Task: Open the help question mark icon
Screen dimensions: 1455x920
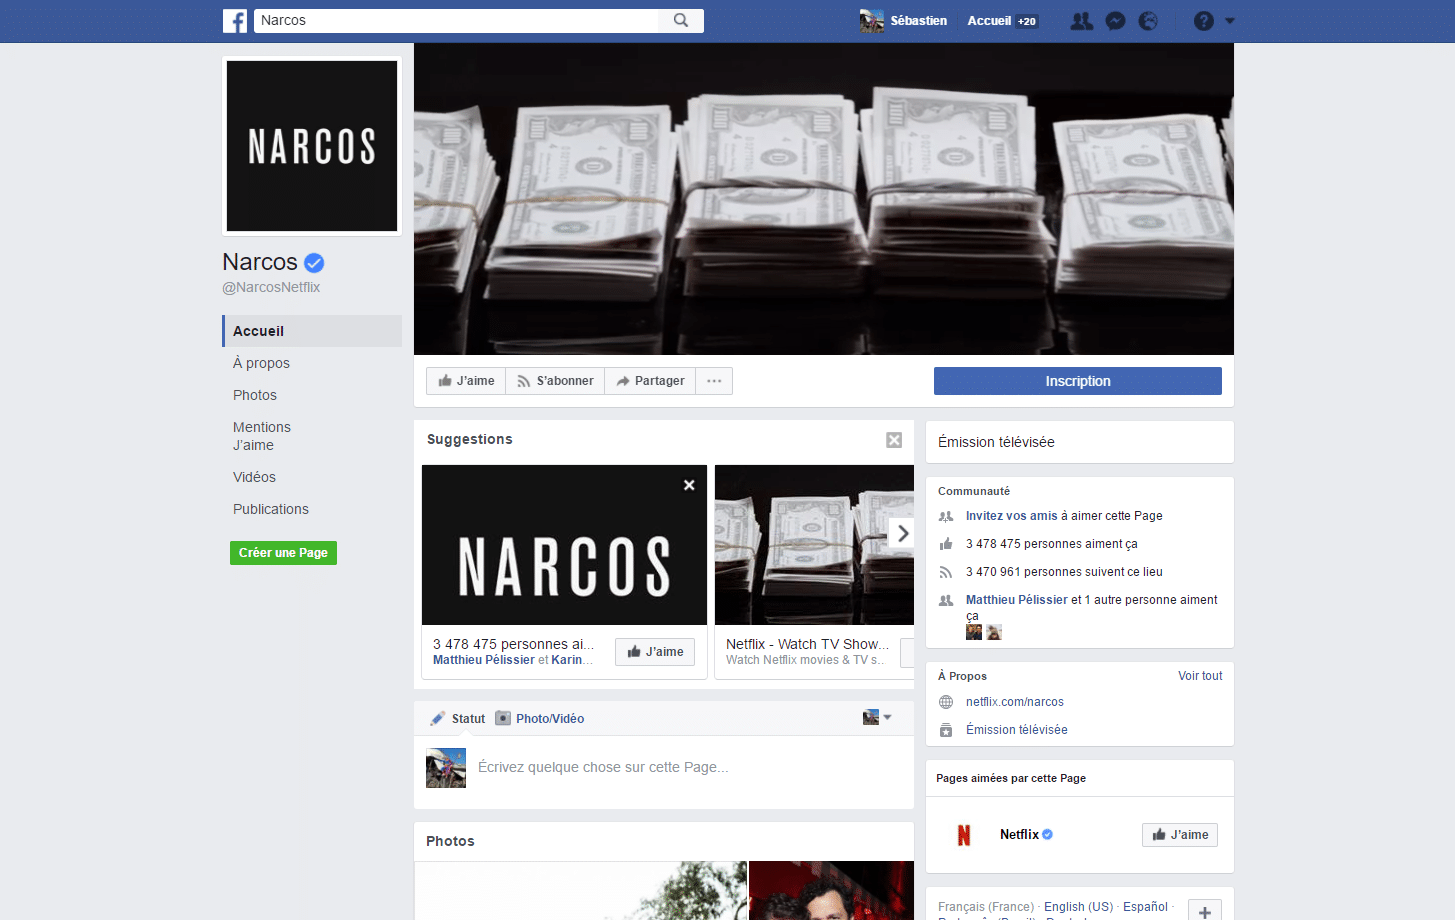Action: click(1204, 21)
